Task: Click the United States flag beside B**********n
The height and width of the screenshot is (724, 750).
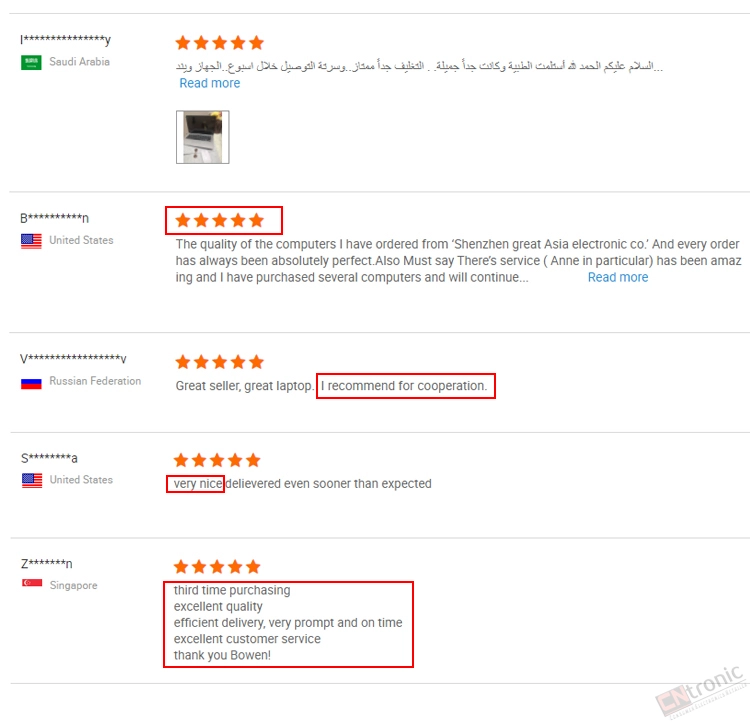Action: tap(31, 241)
